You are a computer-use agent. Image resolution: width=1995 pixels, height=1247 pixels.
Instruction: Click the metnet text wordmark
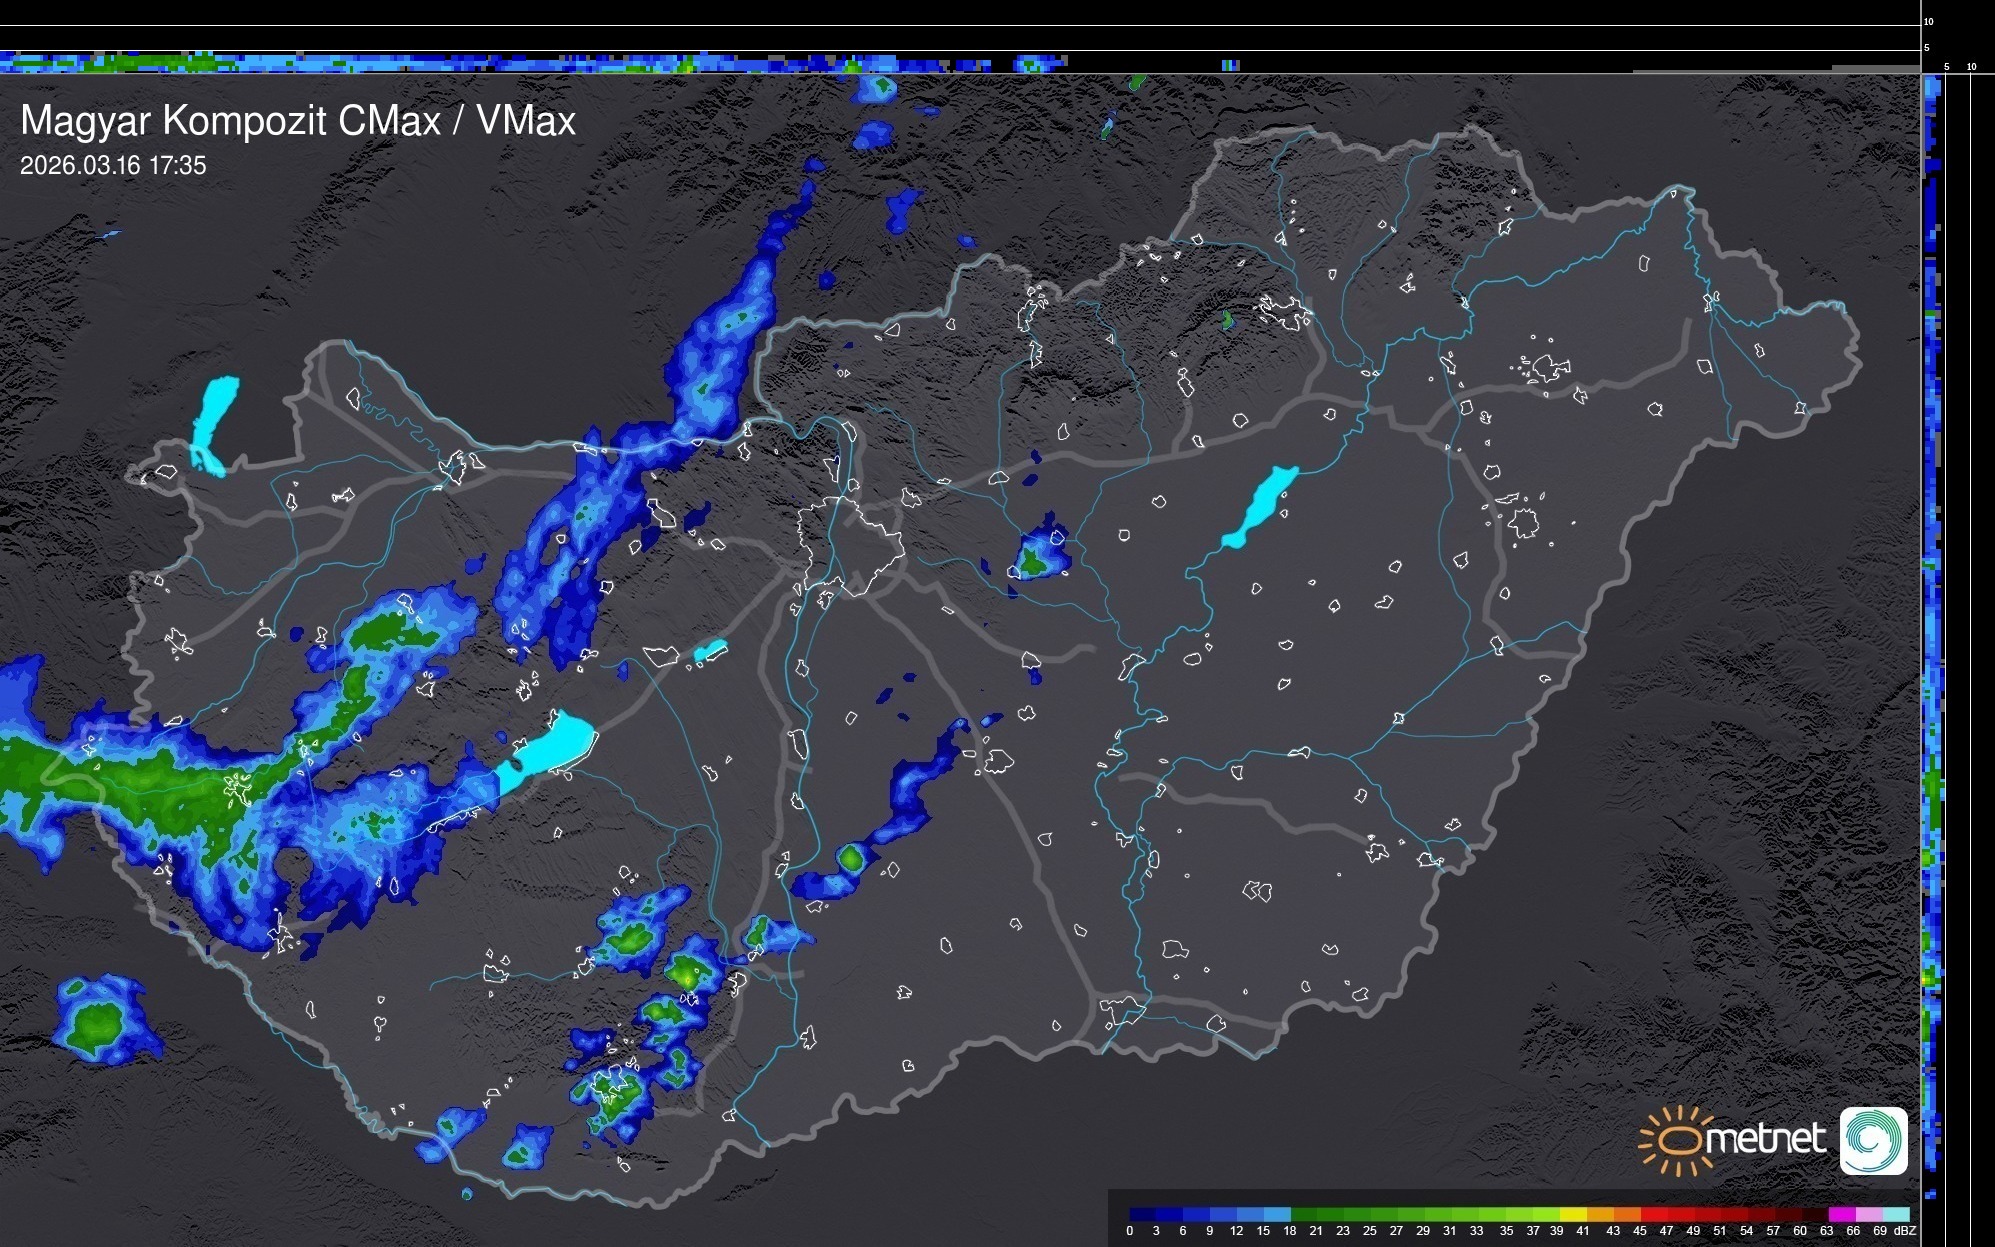click(x=1766, y=1139)
